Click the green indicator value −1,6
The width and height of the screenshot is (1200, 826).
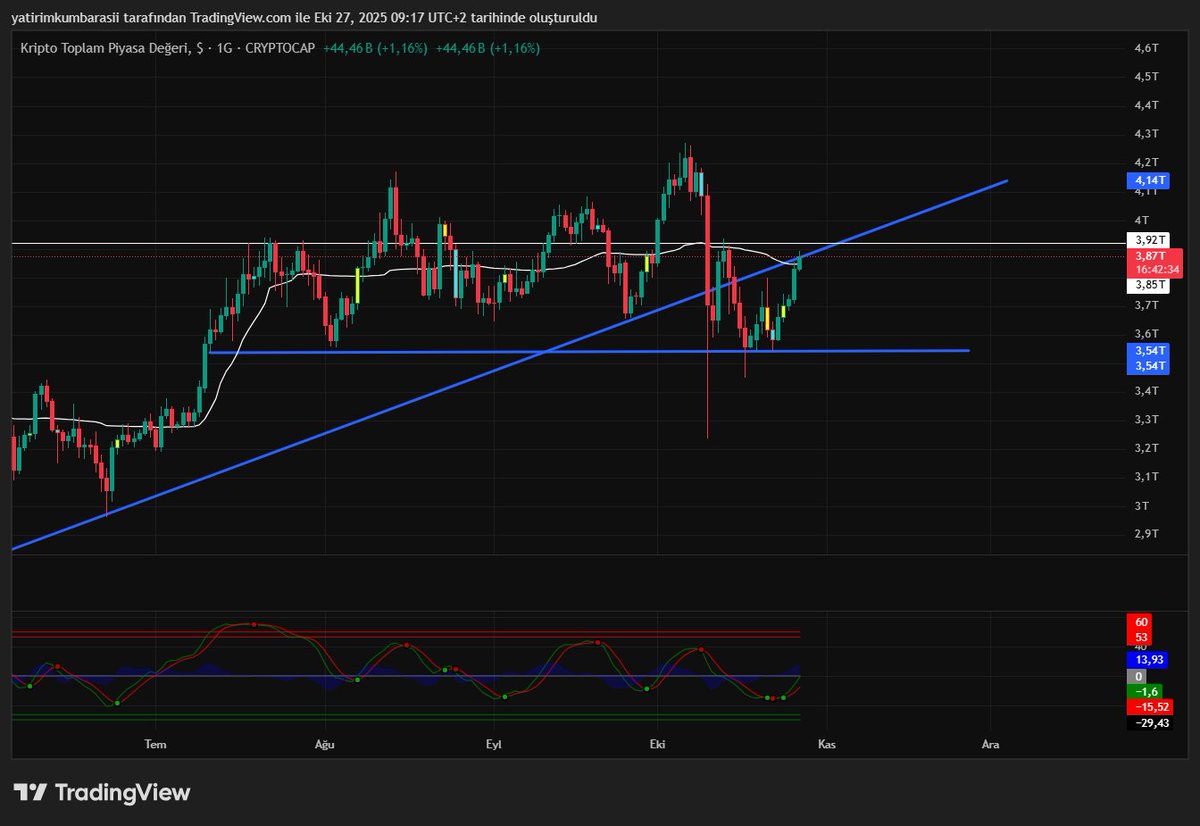(x=1144, y=691)
